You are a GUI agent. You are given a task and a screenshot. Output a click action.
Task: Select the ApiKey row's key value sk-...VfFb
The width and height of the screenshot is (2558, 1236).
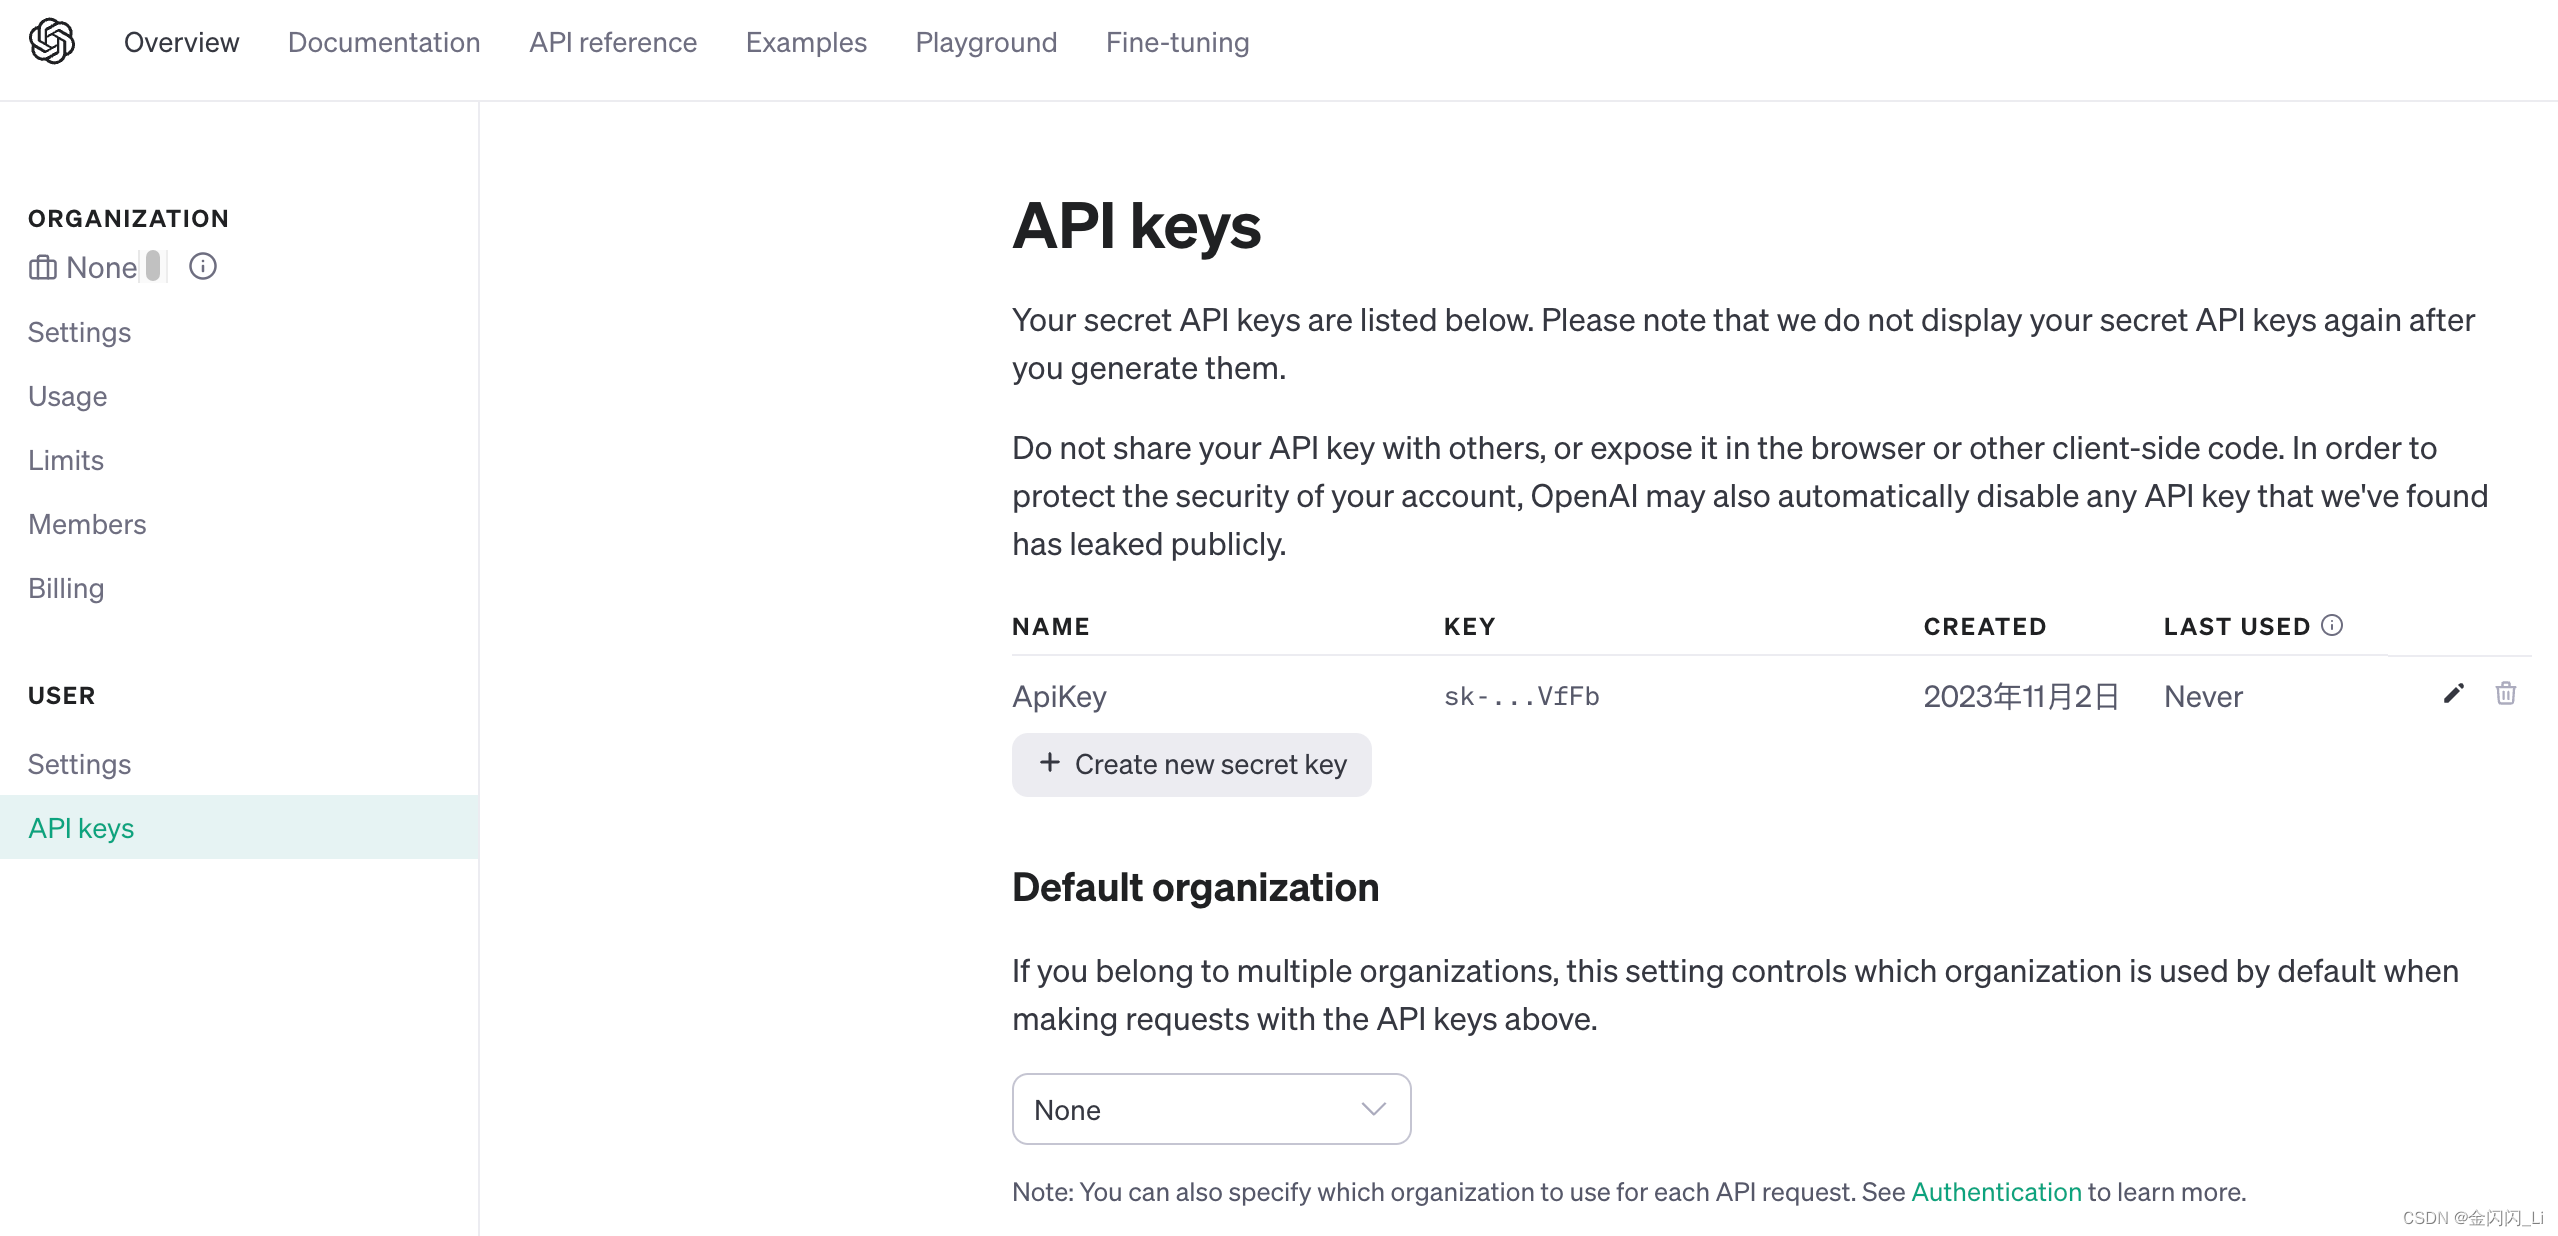pos(1521,697)
